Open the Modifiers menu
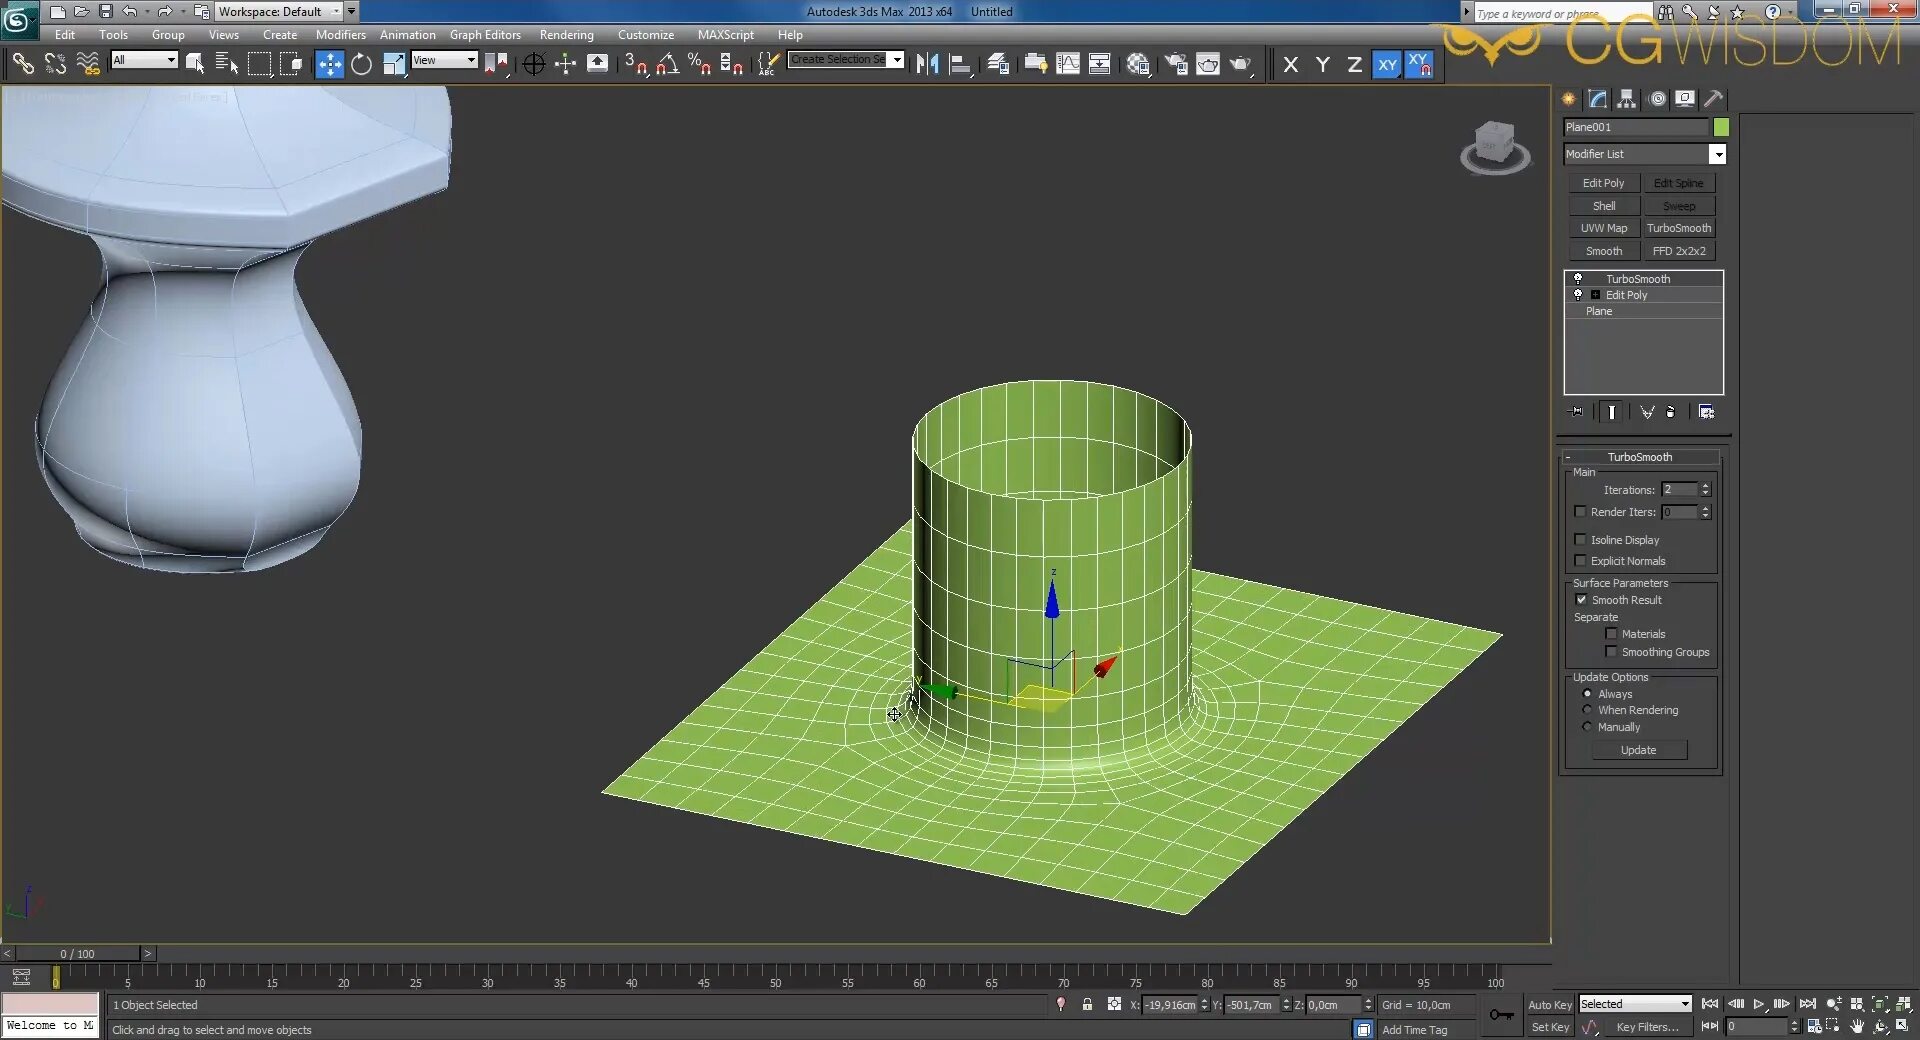The width and height of the screenshot is (1920, 1040). 340,35
